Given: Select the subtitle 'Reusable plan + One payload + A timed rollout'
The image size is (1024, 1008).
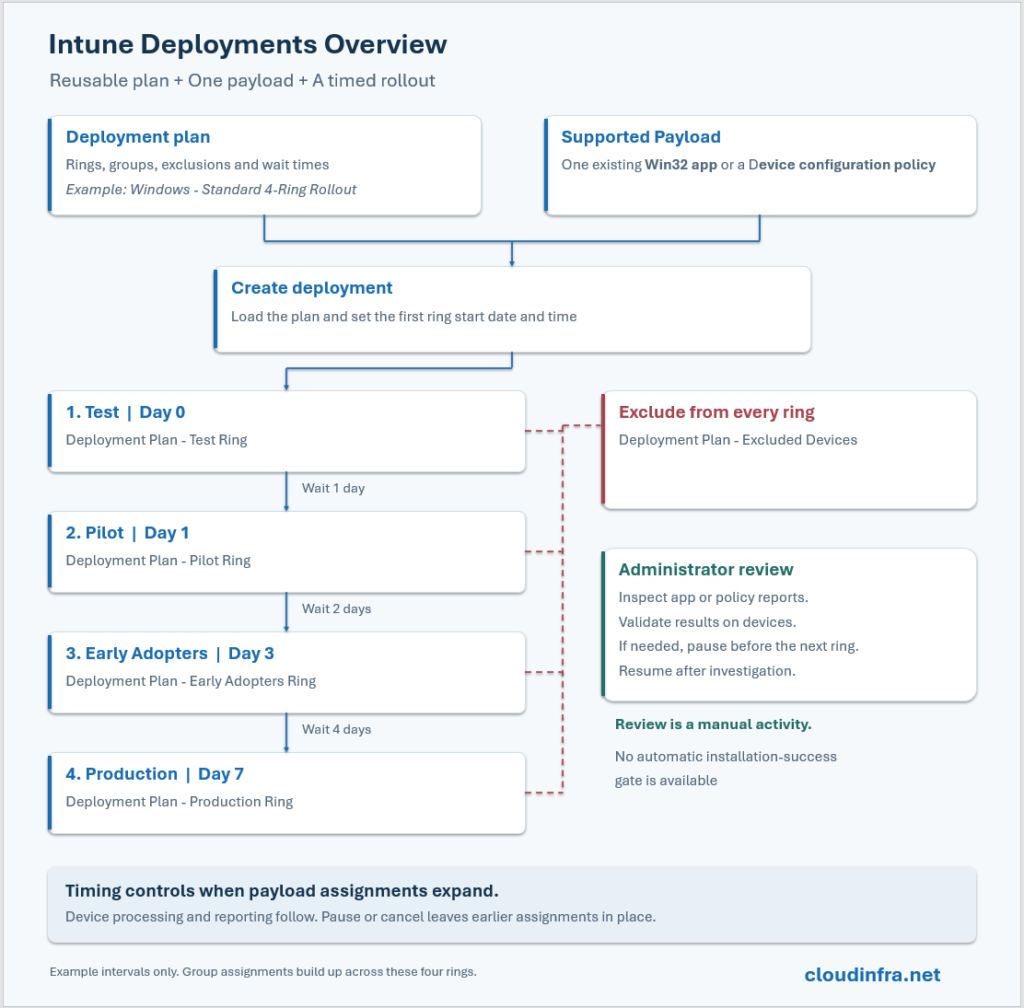Looking at the screenshot, I should 242,80.
